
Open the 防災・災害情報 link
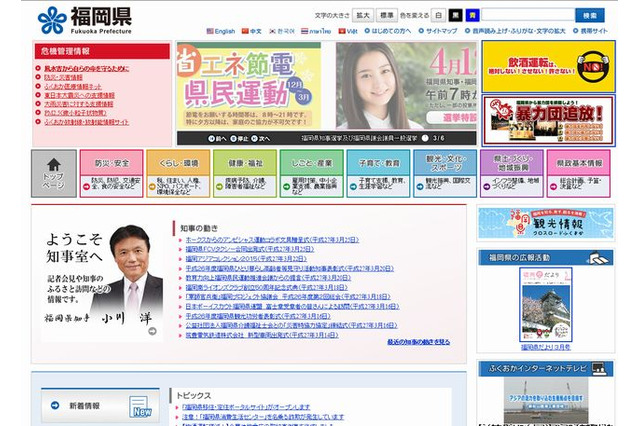coord(63,78)
